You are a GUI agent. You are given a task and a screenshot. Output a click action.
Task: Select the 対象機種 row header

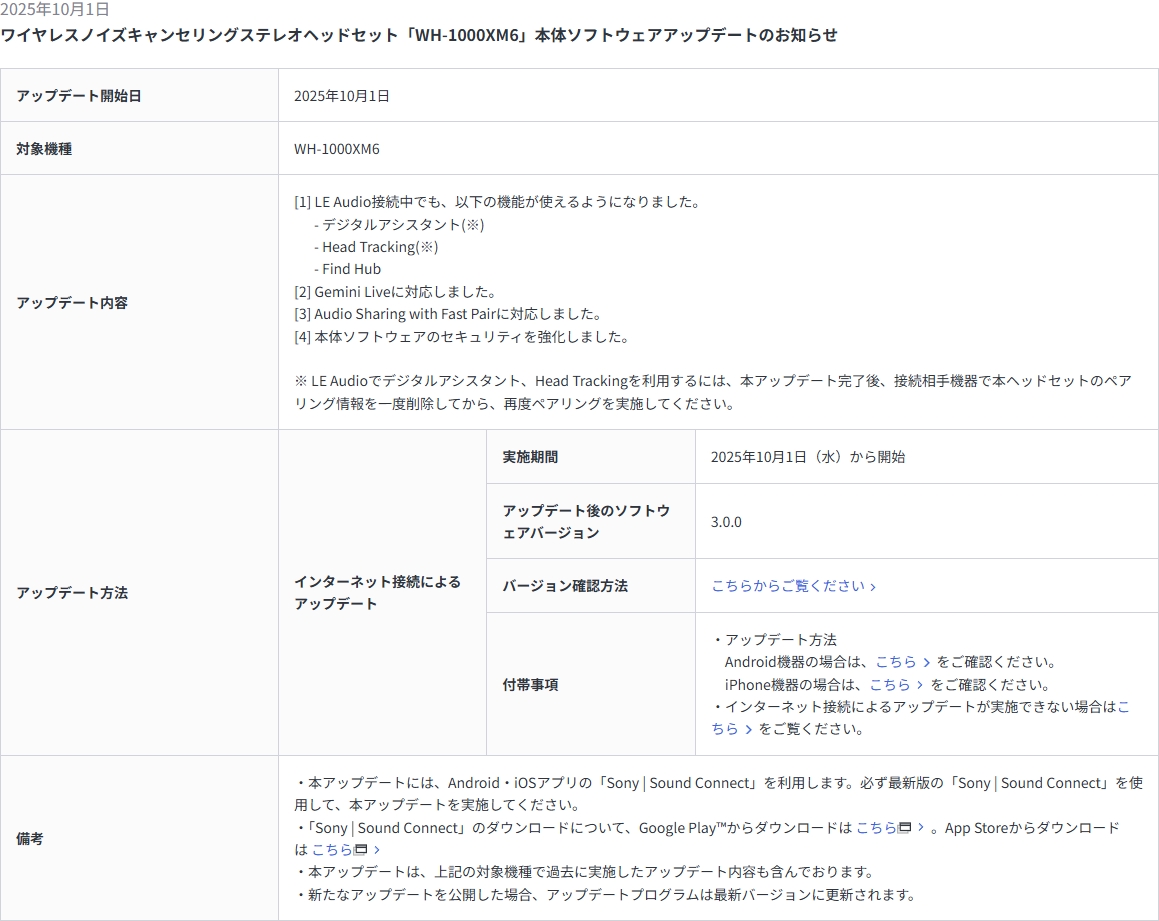click(44, 149)
